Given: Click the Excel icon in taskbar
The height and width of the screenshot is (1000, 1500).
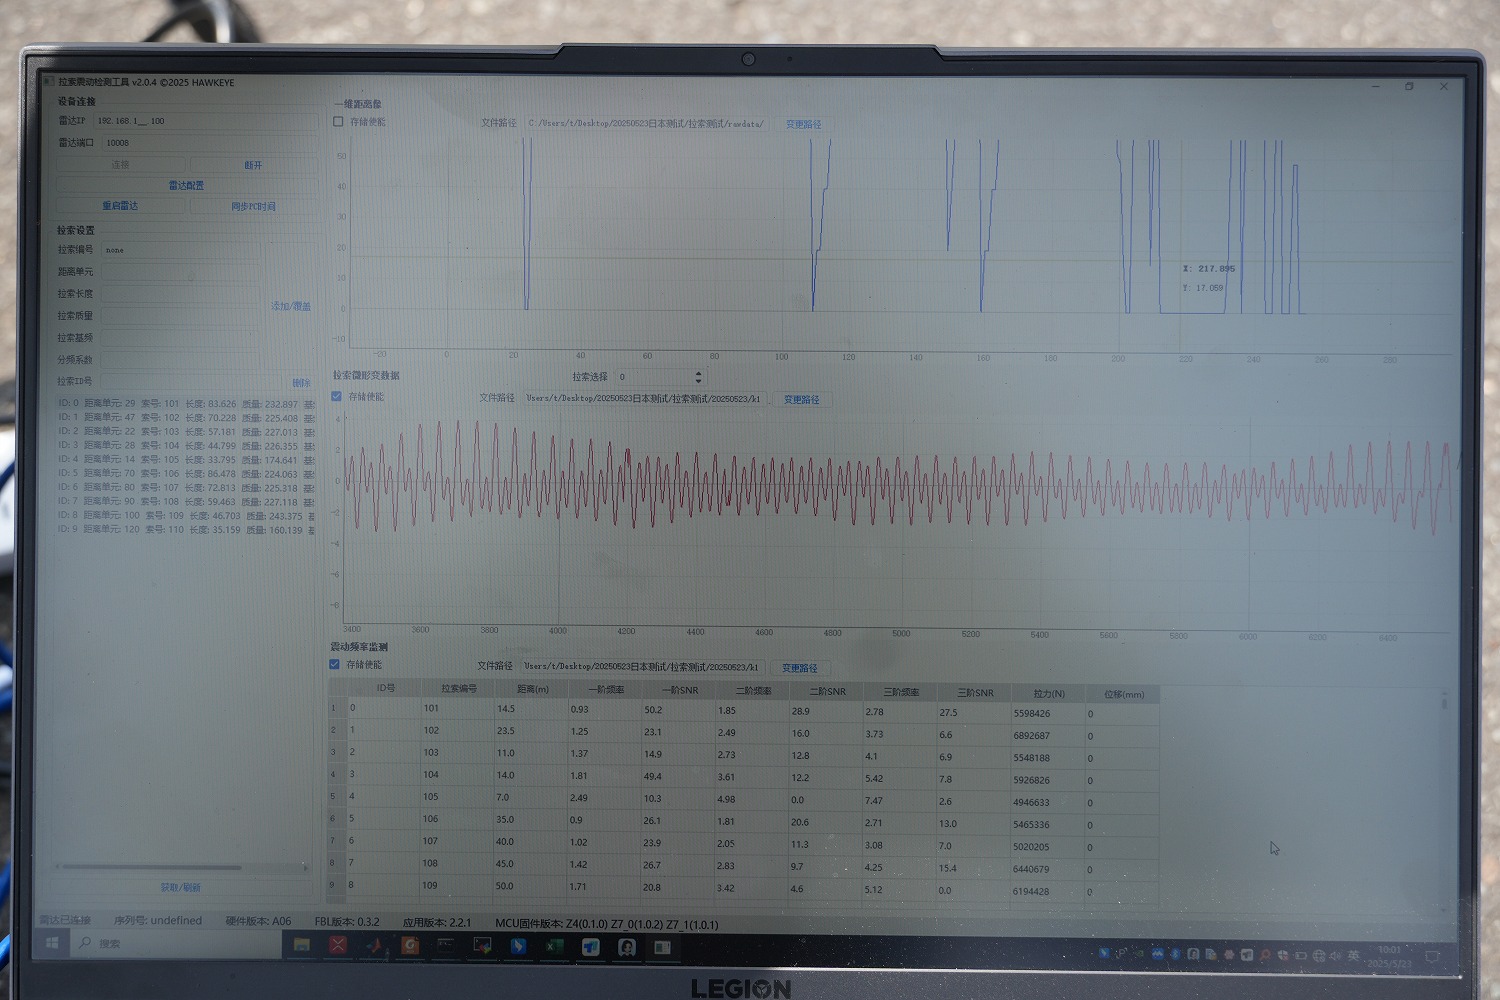Looking at the screenshot, I should tap(554, 946).
